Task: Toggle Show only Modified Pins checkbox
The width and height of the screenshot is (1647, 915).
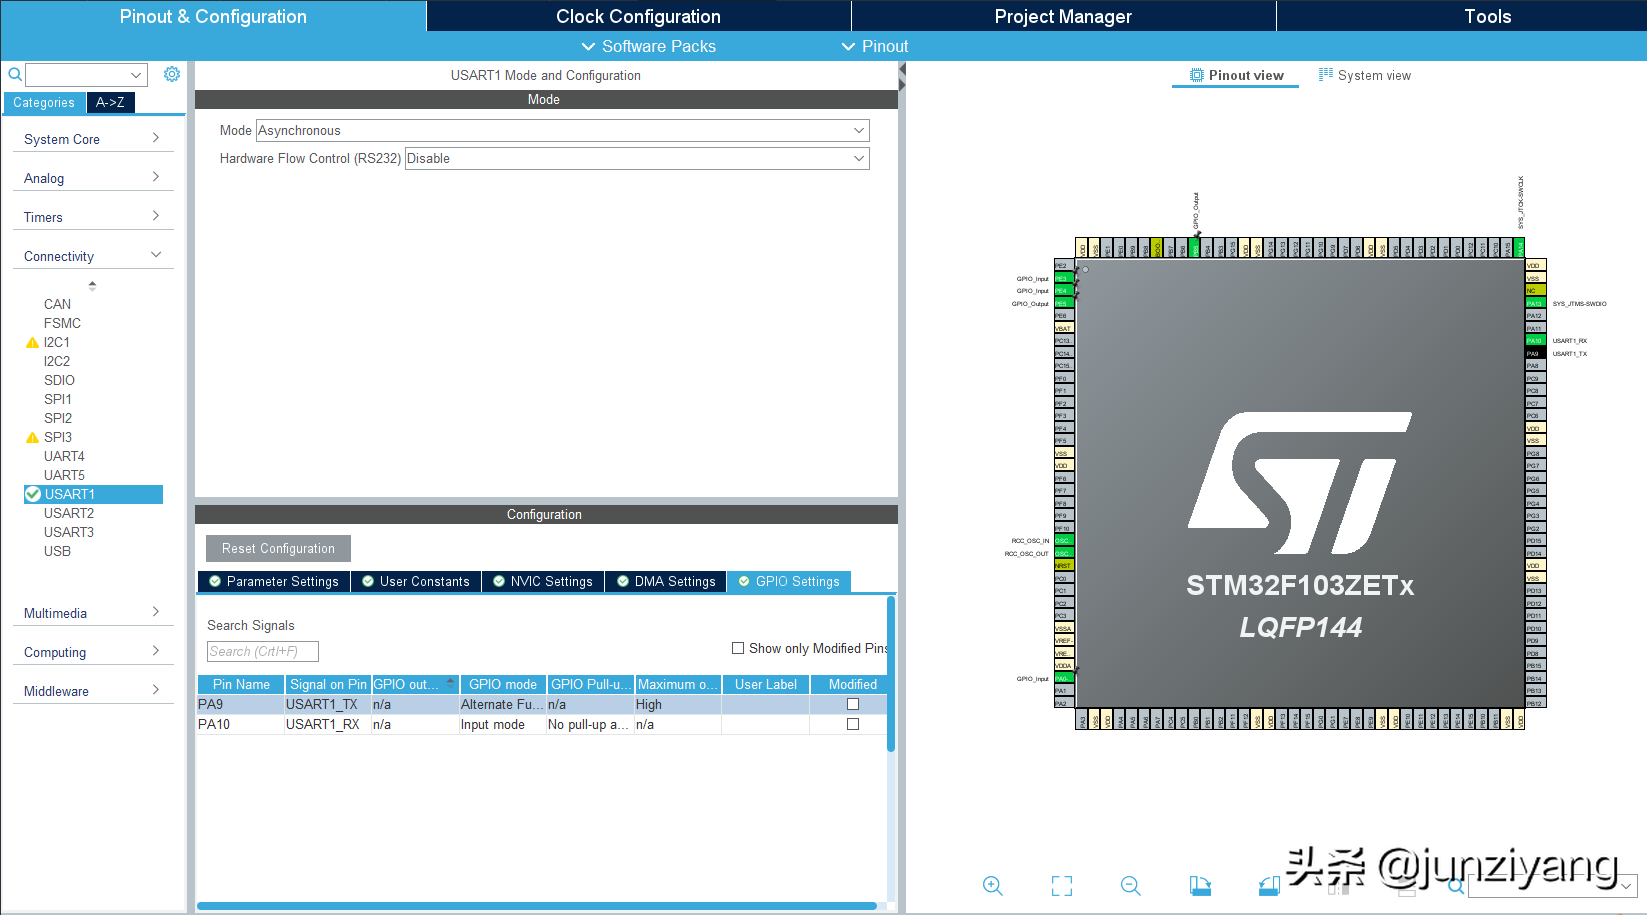Action: [x=738, y=648]
